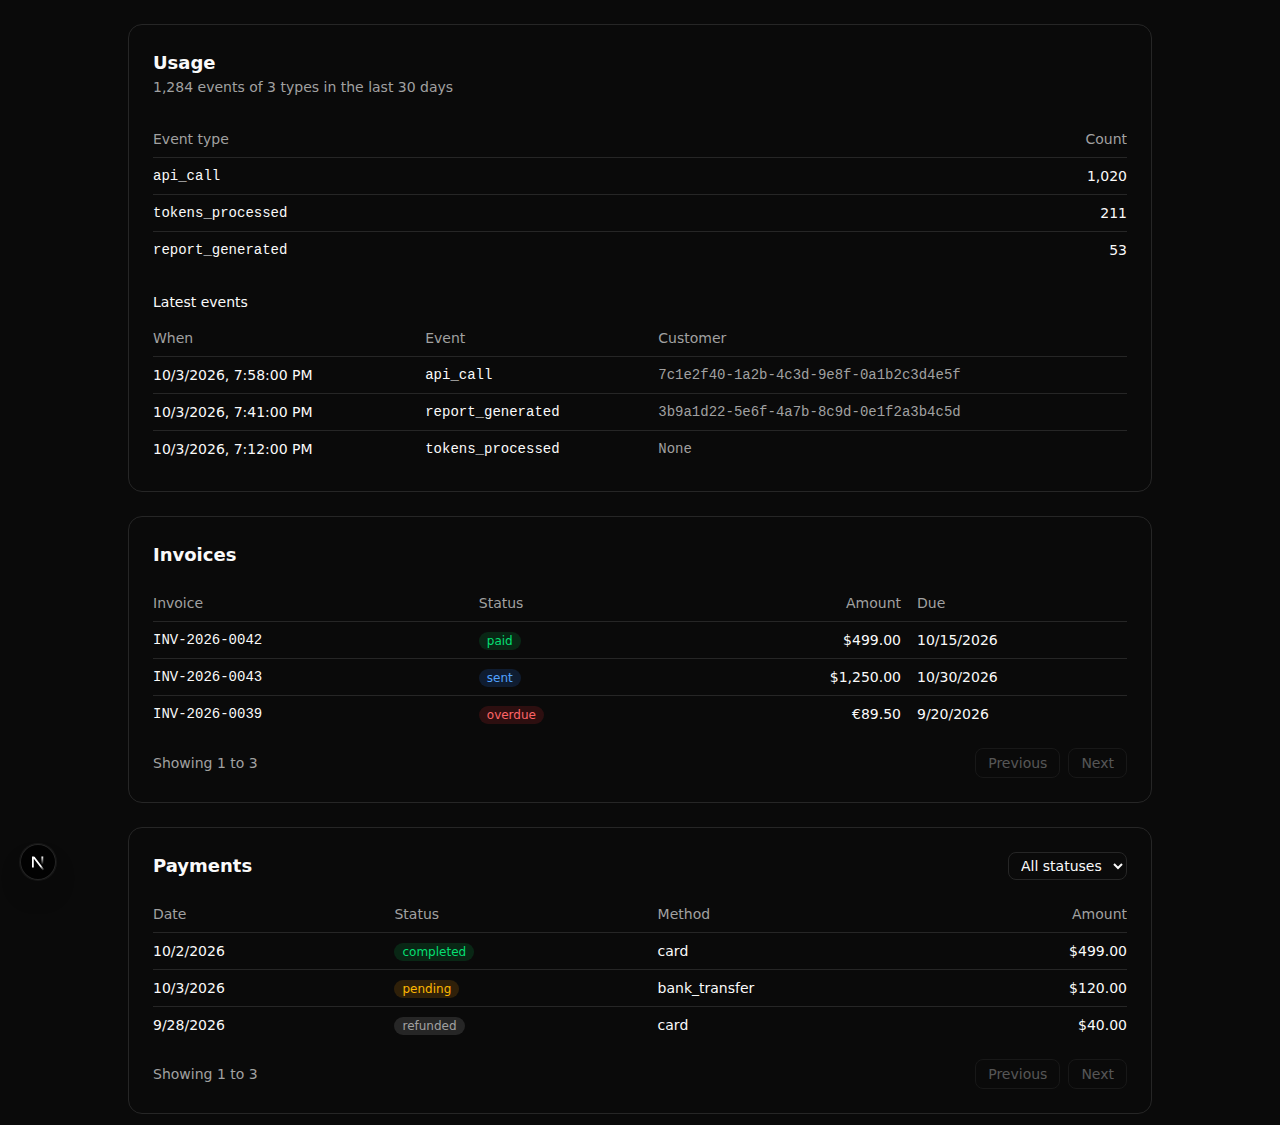
Task: Click the 7:12:00 PM event timestamp
Action: click(x=233, y=449)
